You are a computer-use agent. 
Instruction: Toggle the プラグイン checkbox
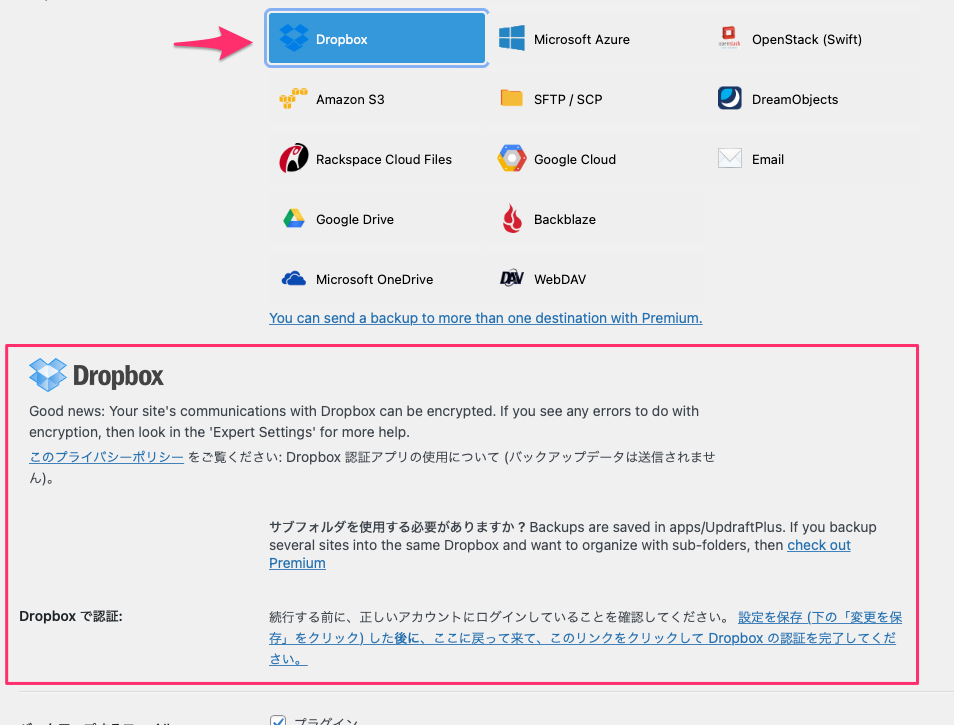click(x=278, y=721)
